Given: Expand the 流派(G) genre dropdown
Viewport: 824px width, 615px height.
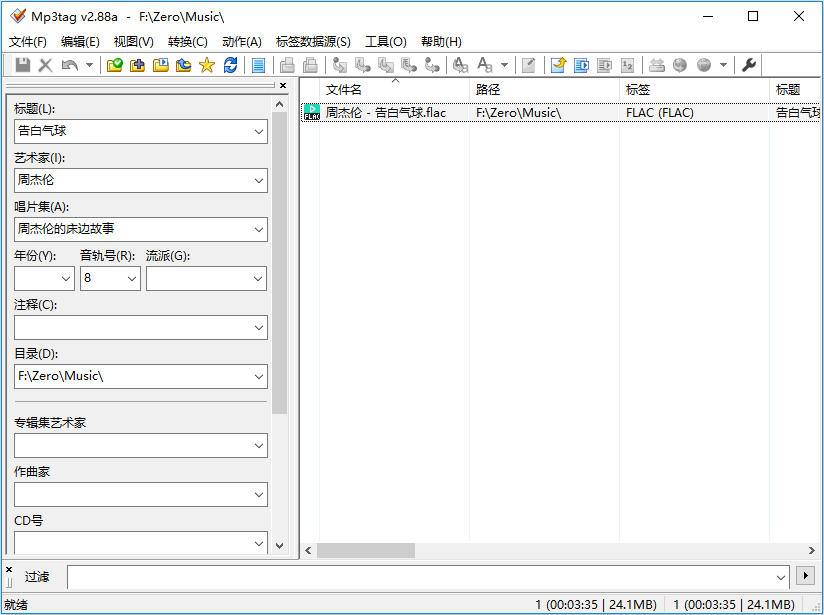Looking at the screenshot, I should (258, 278).
